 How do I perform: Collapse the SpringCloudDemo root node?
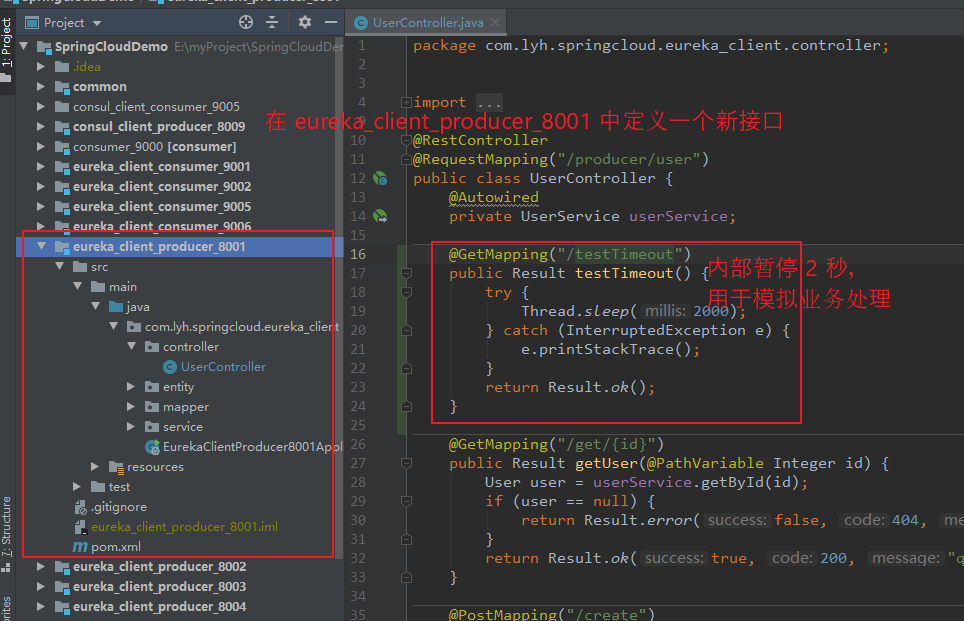click(x=24, y=46)
